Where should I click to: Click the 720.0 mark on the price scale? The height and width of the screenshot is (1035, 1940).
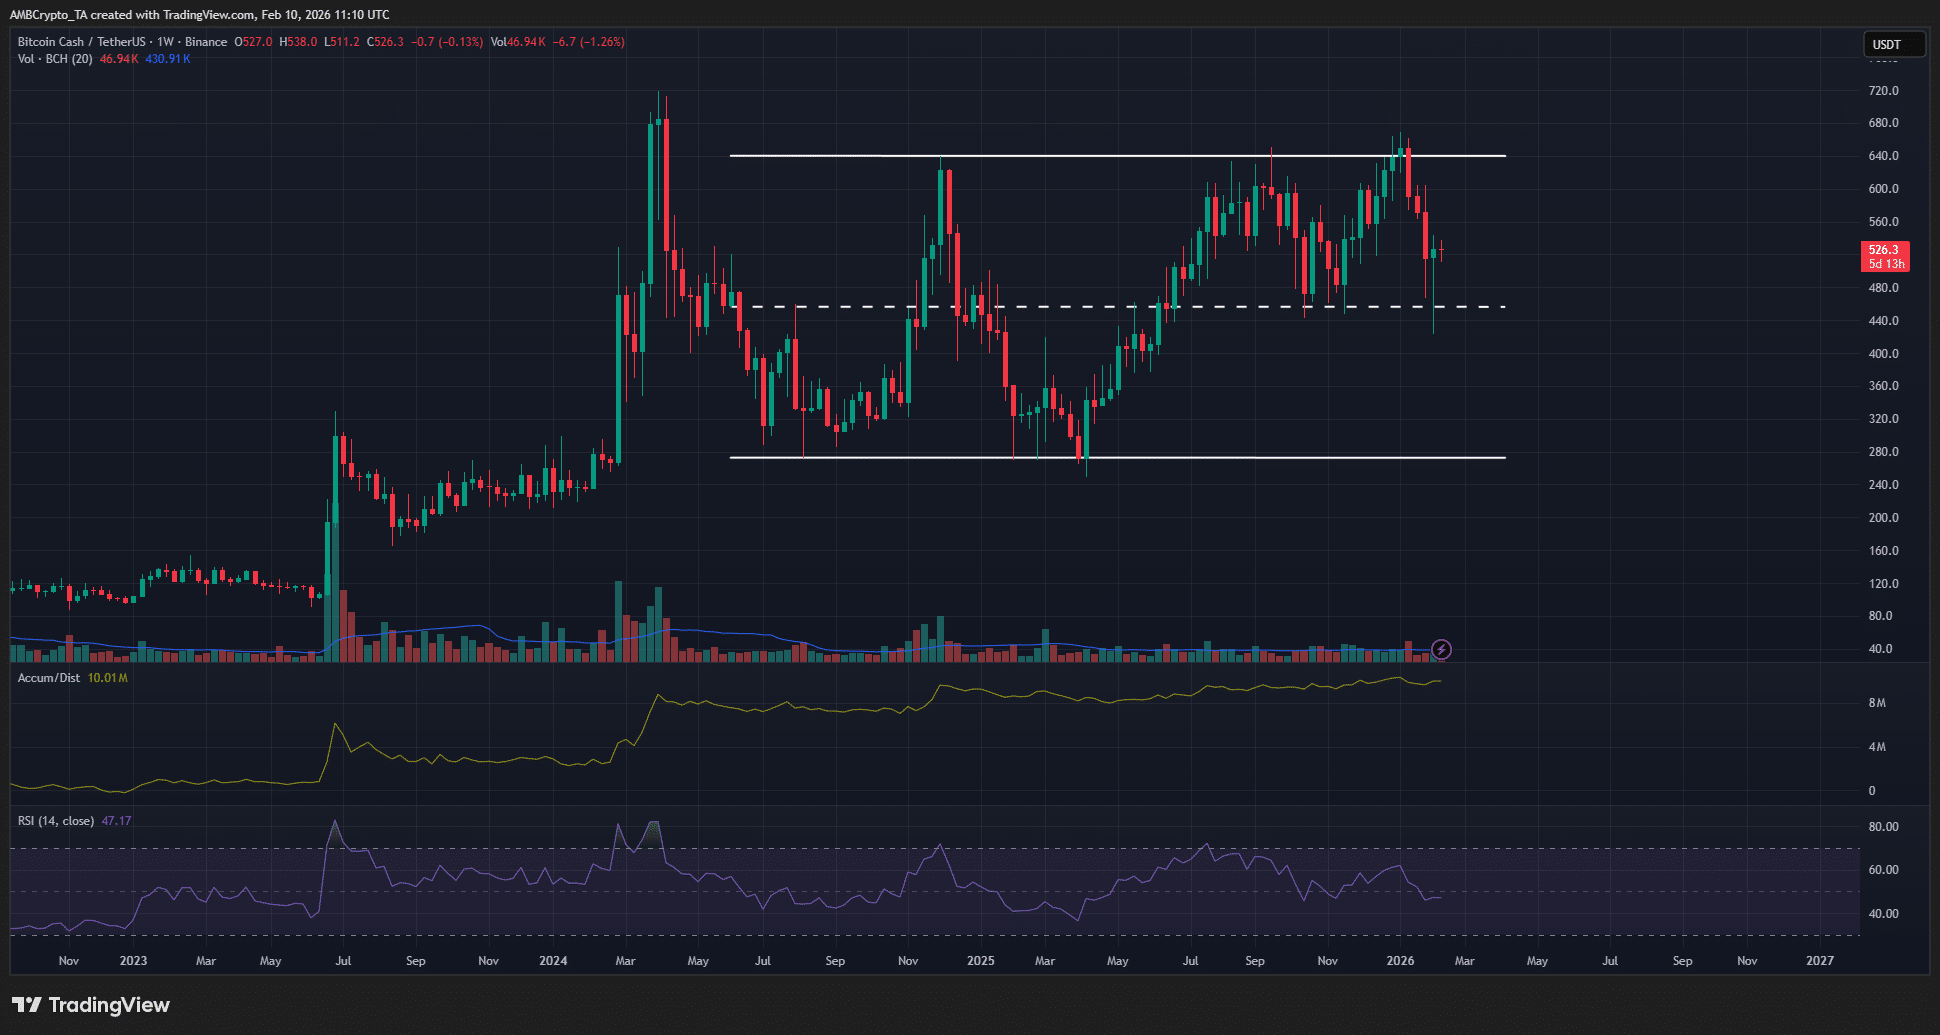(1883, 91)
